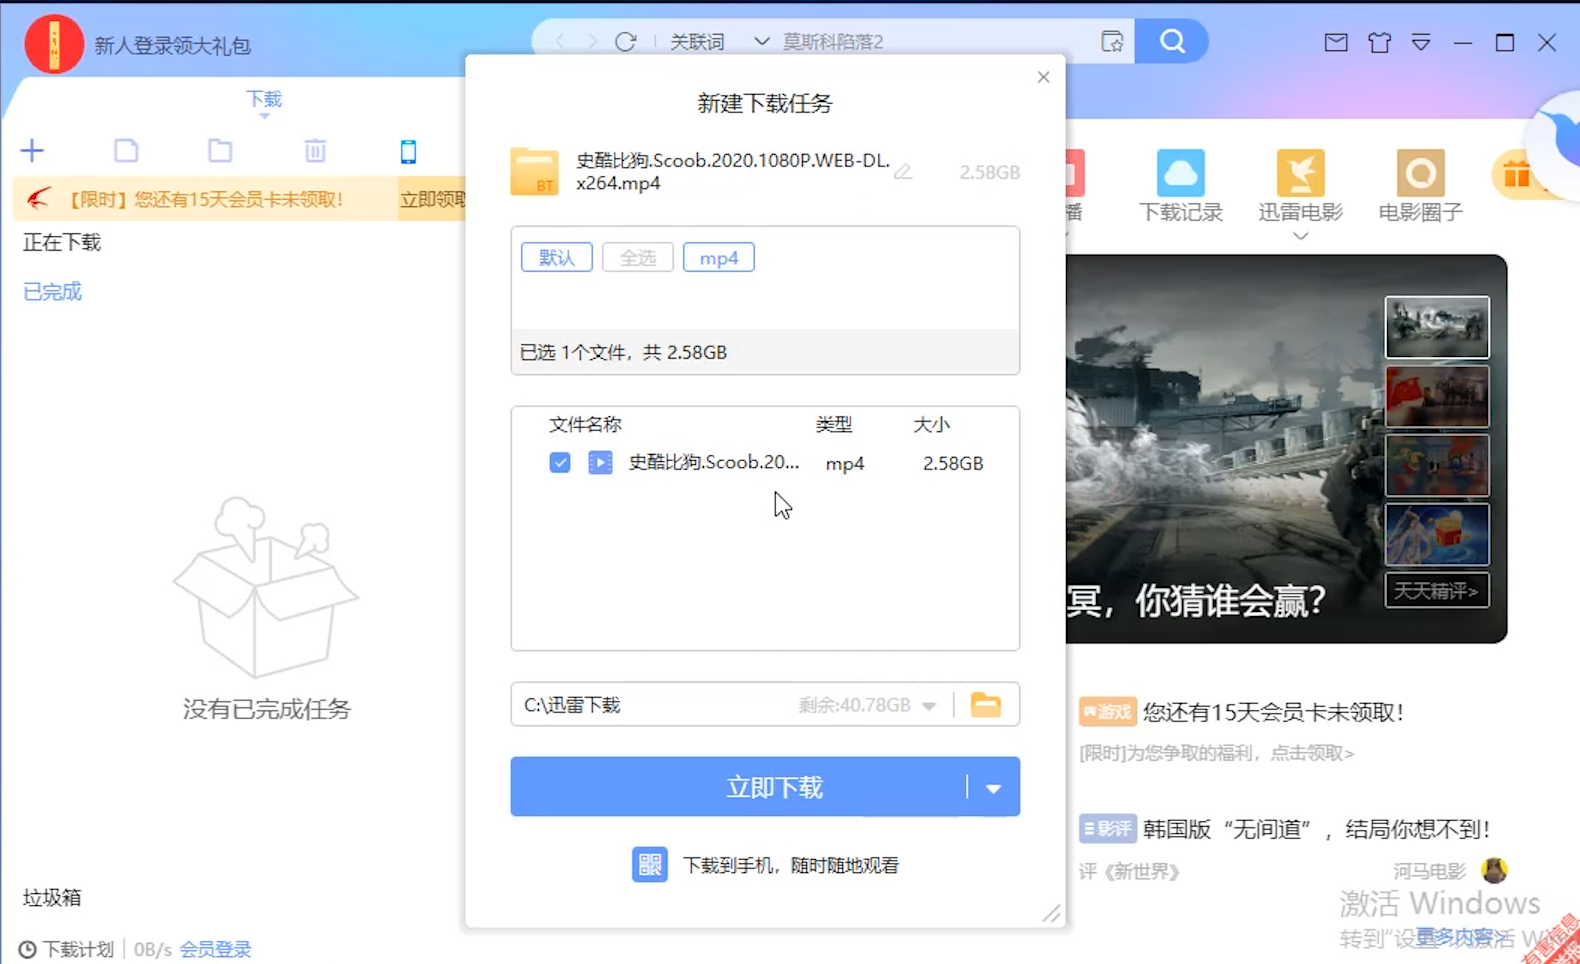
Task: Expand the 关联词 search dropdown
Action: click(x=761, y=42)
